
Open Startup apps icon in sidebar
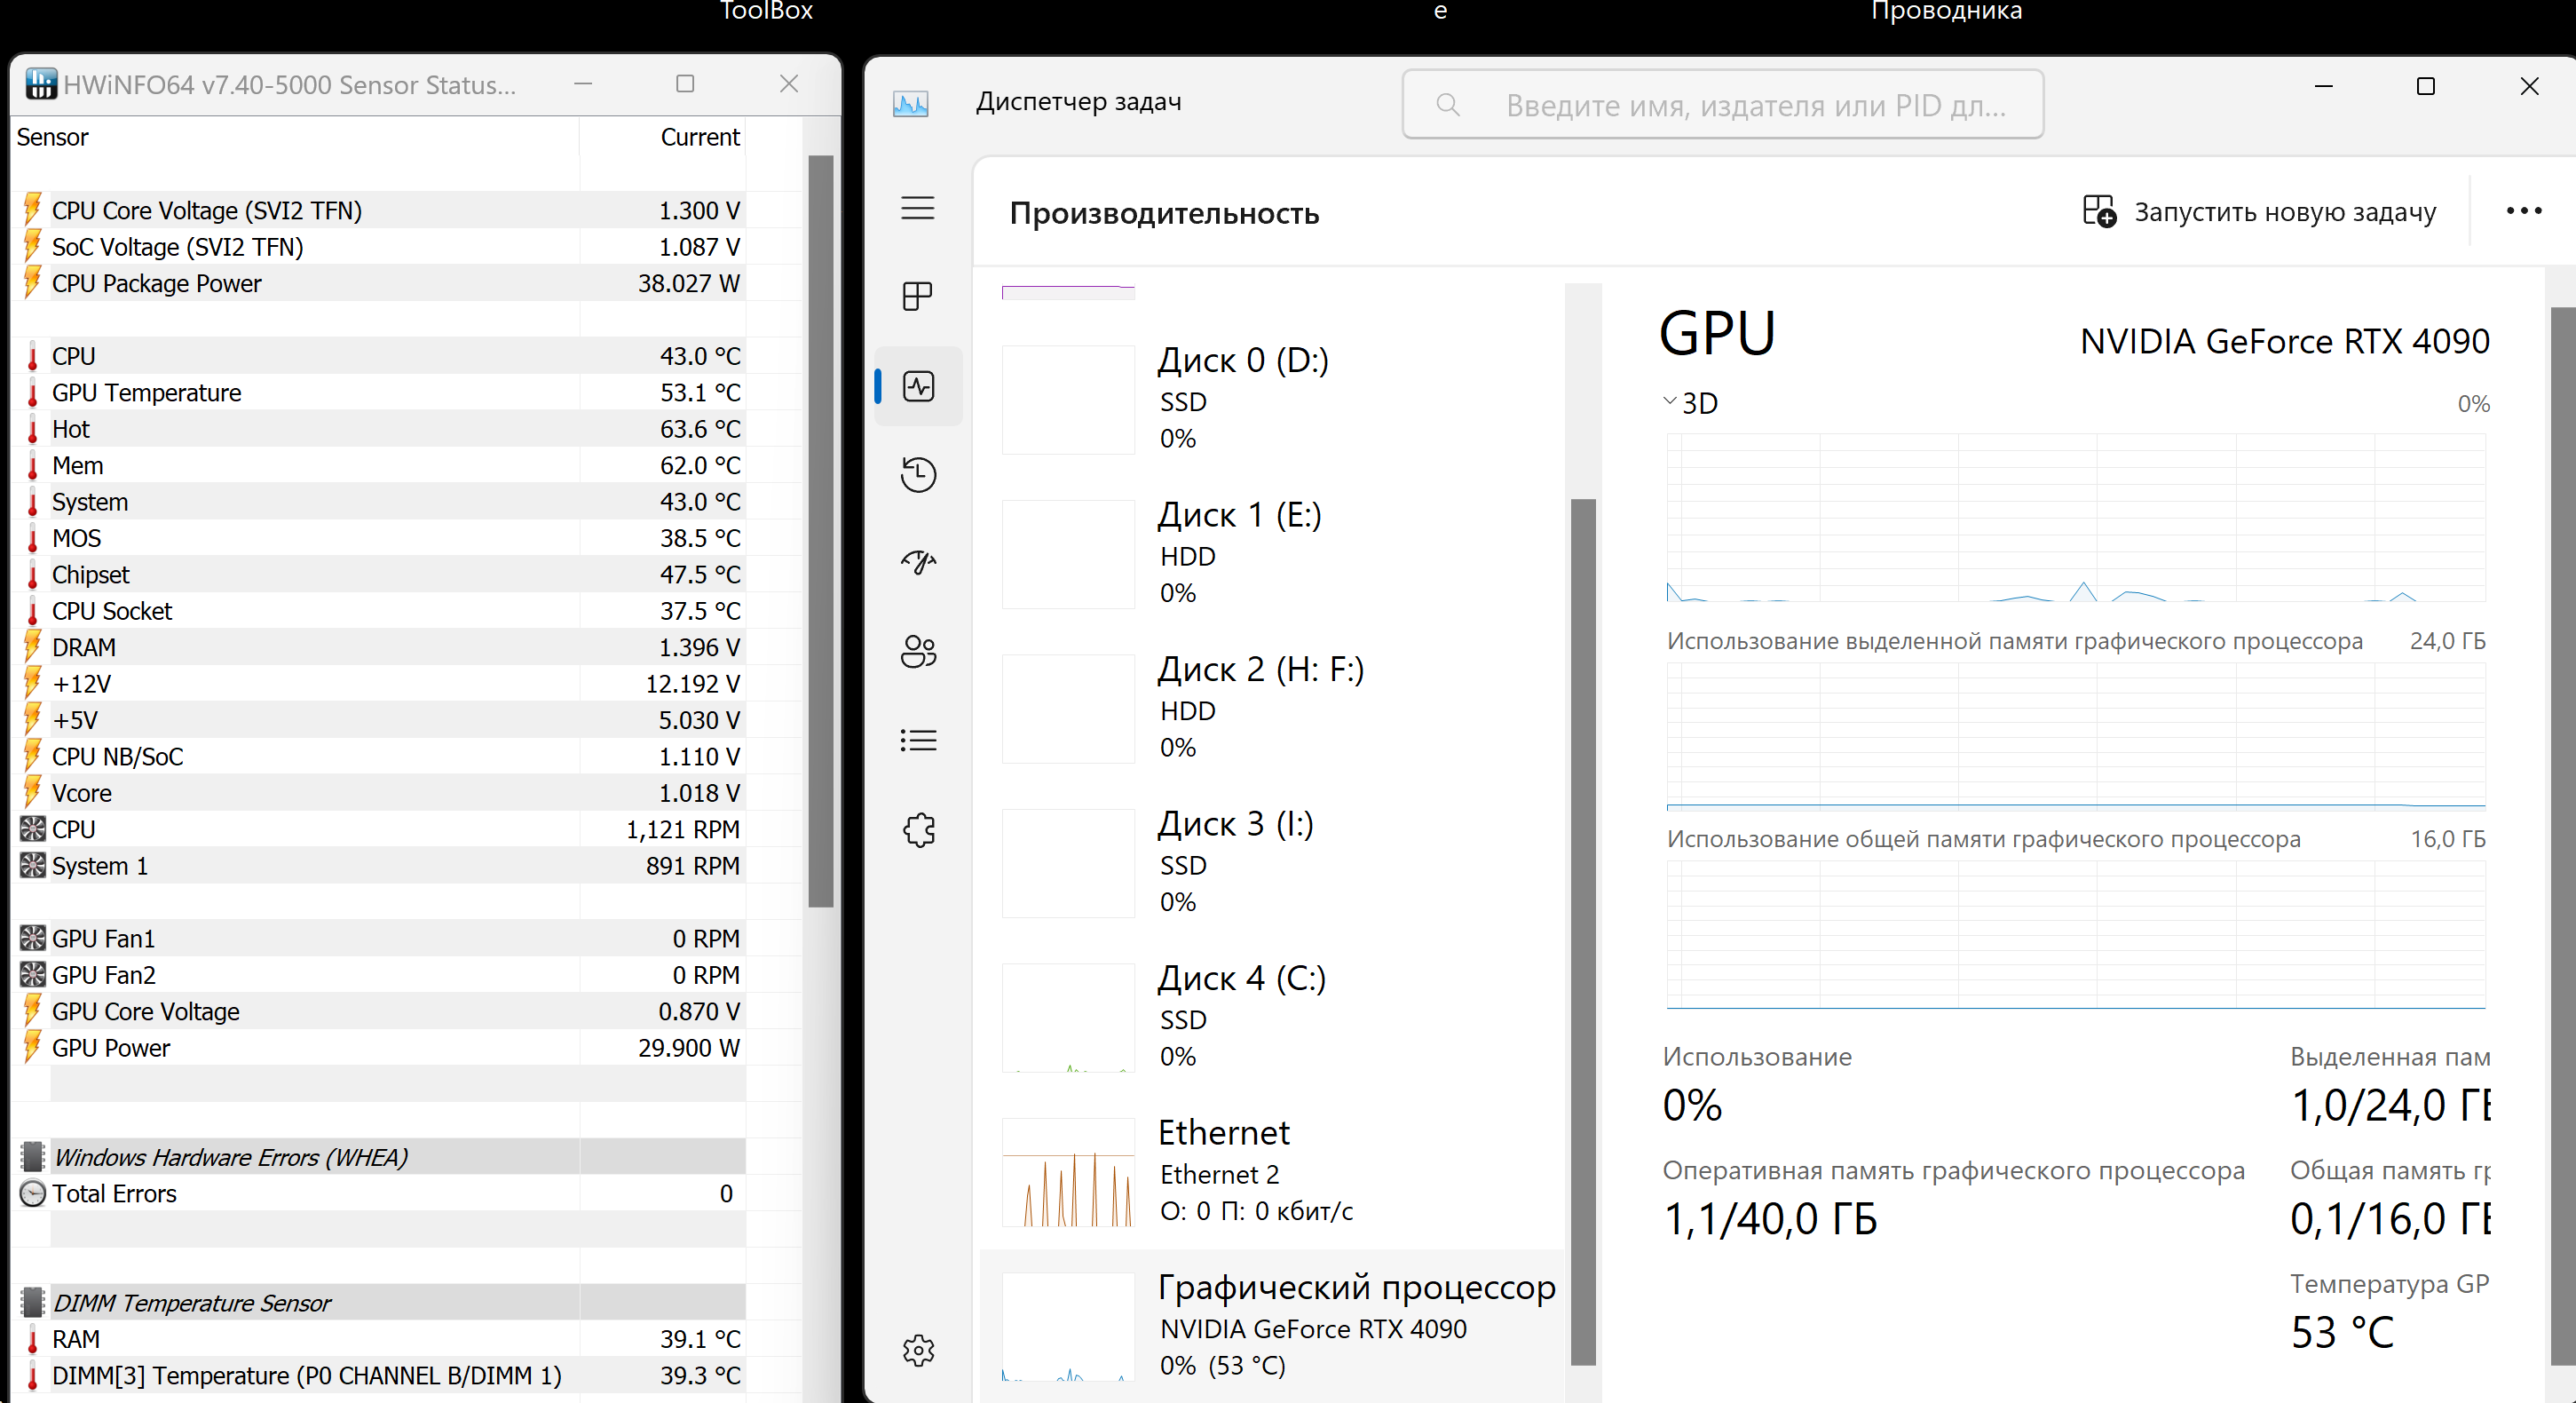(x=917, y=563)
